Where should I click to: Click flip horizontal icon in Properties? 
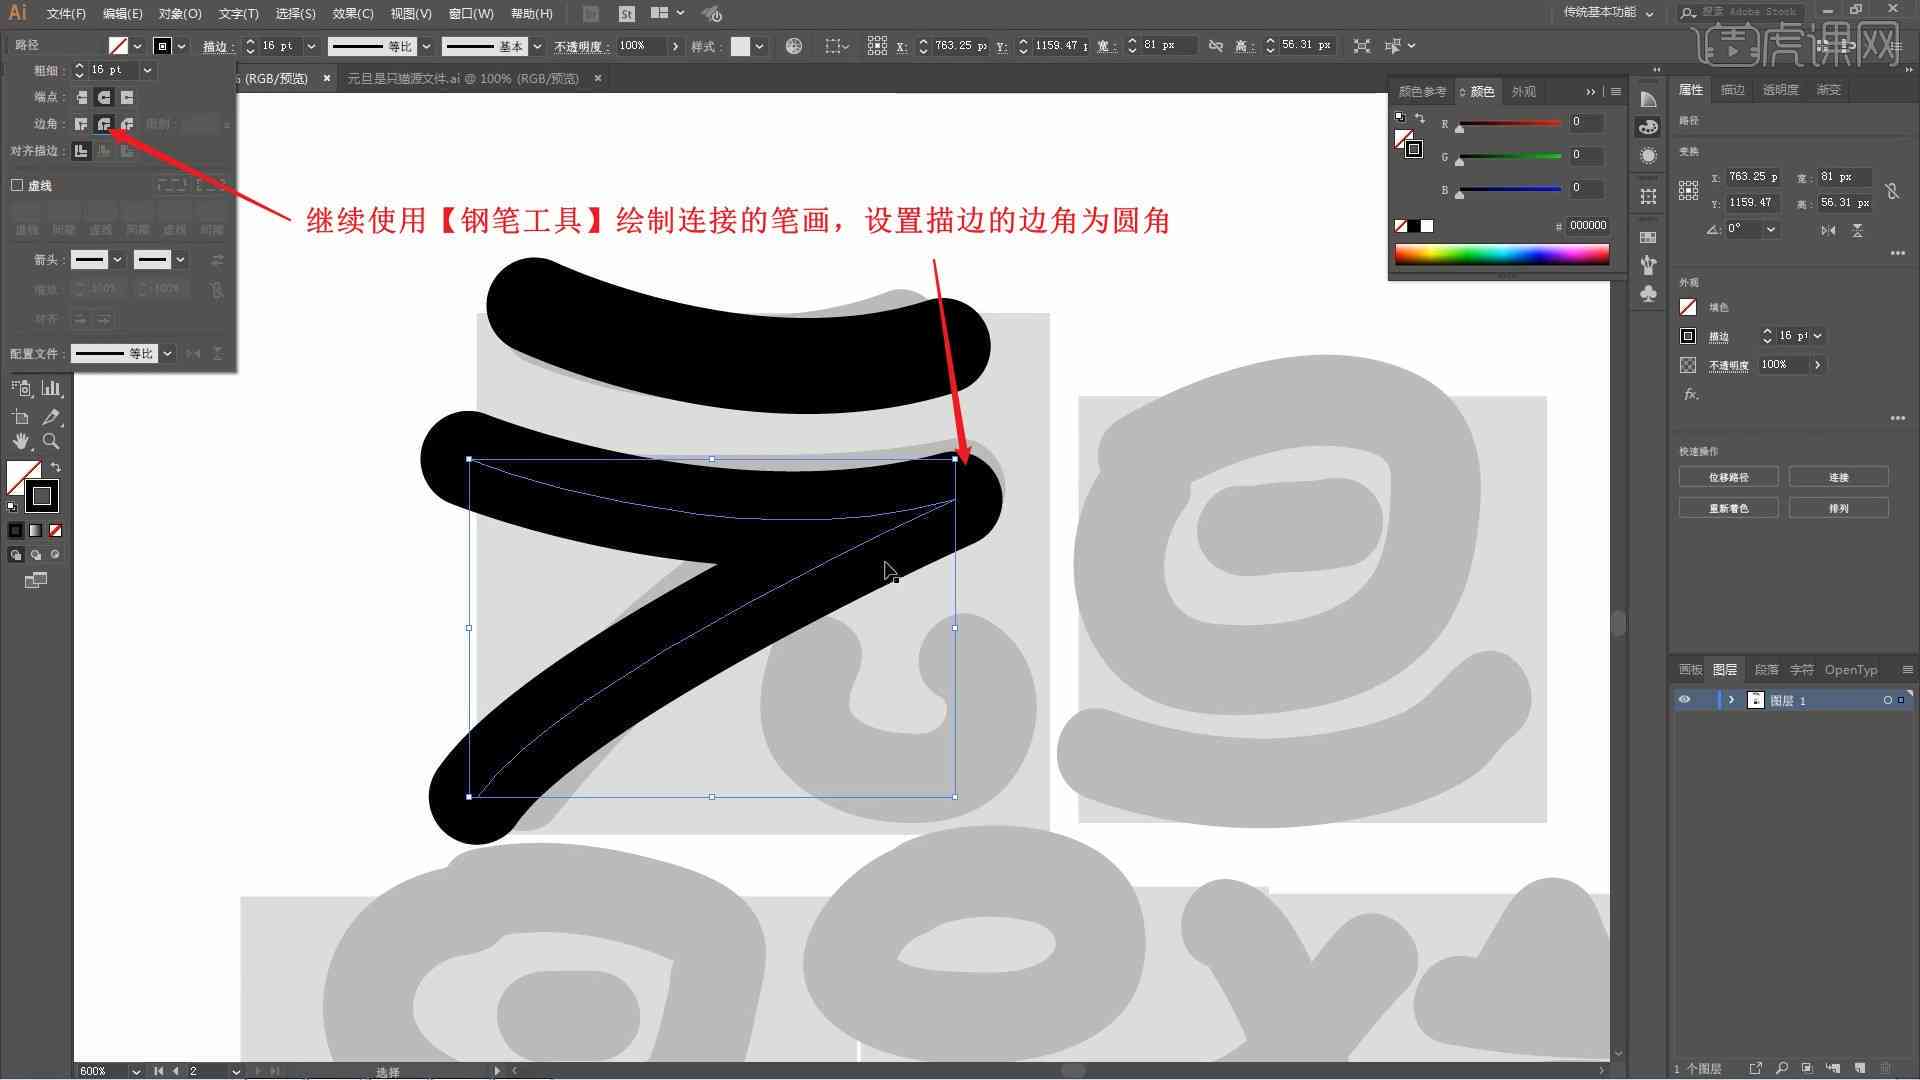click(1828, 230)
